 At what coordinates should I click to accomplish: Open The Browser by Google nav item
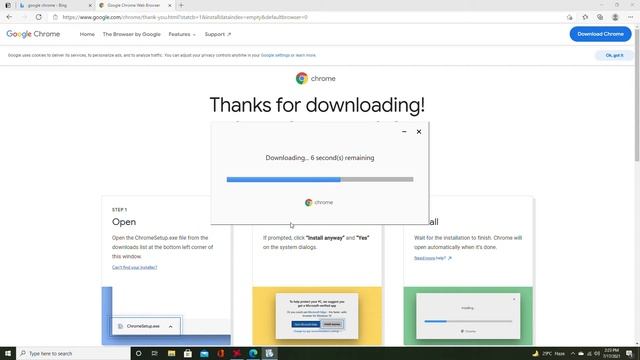pos(131,34)
